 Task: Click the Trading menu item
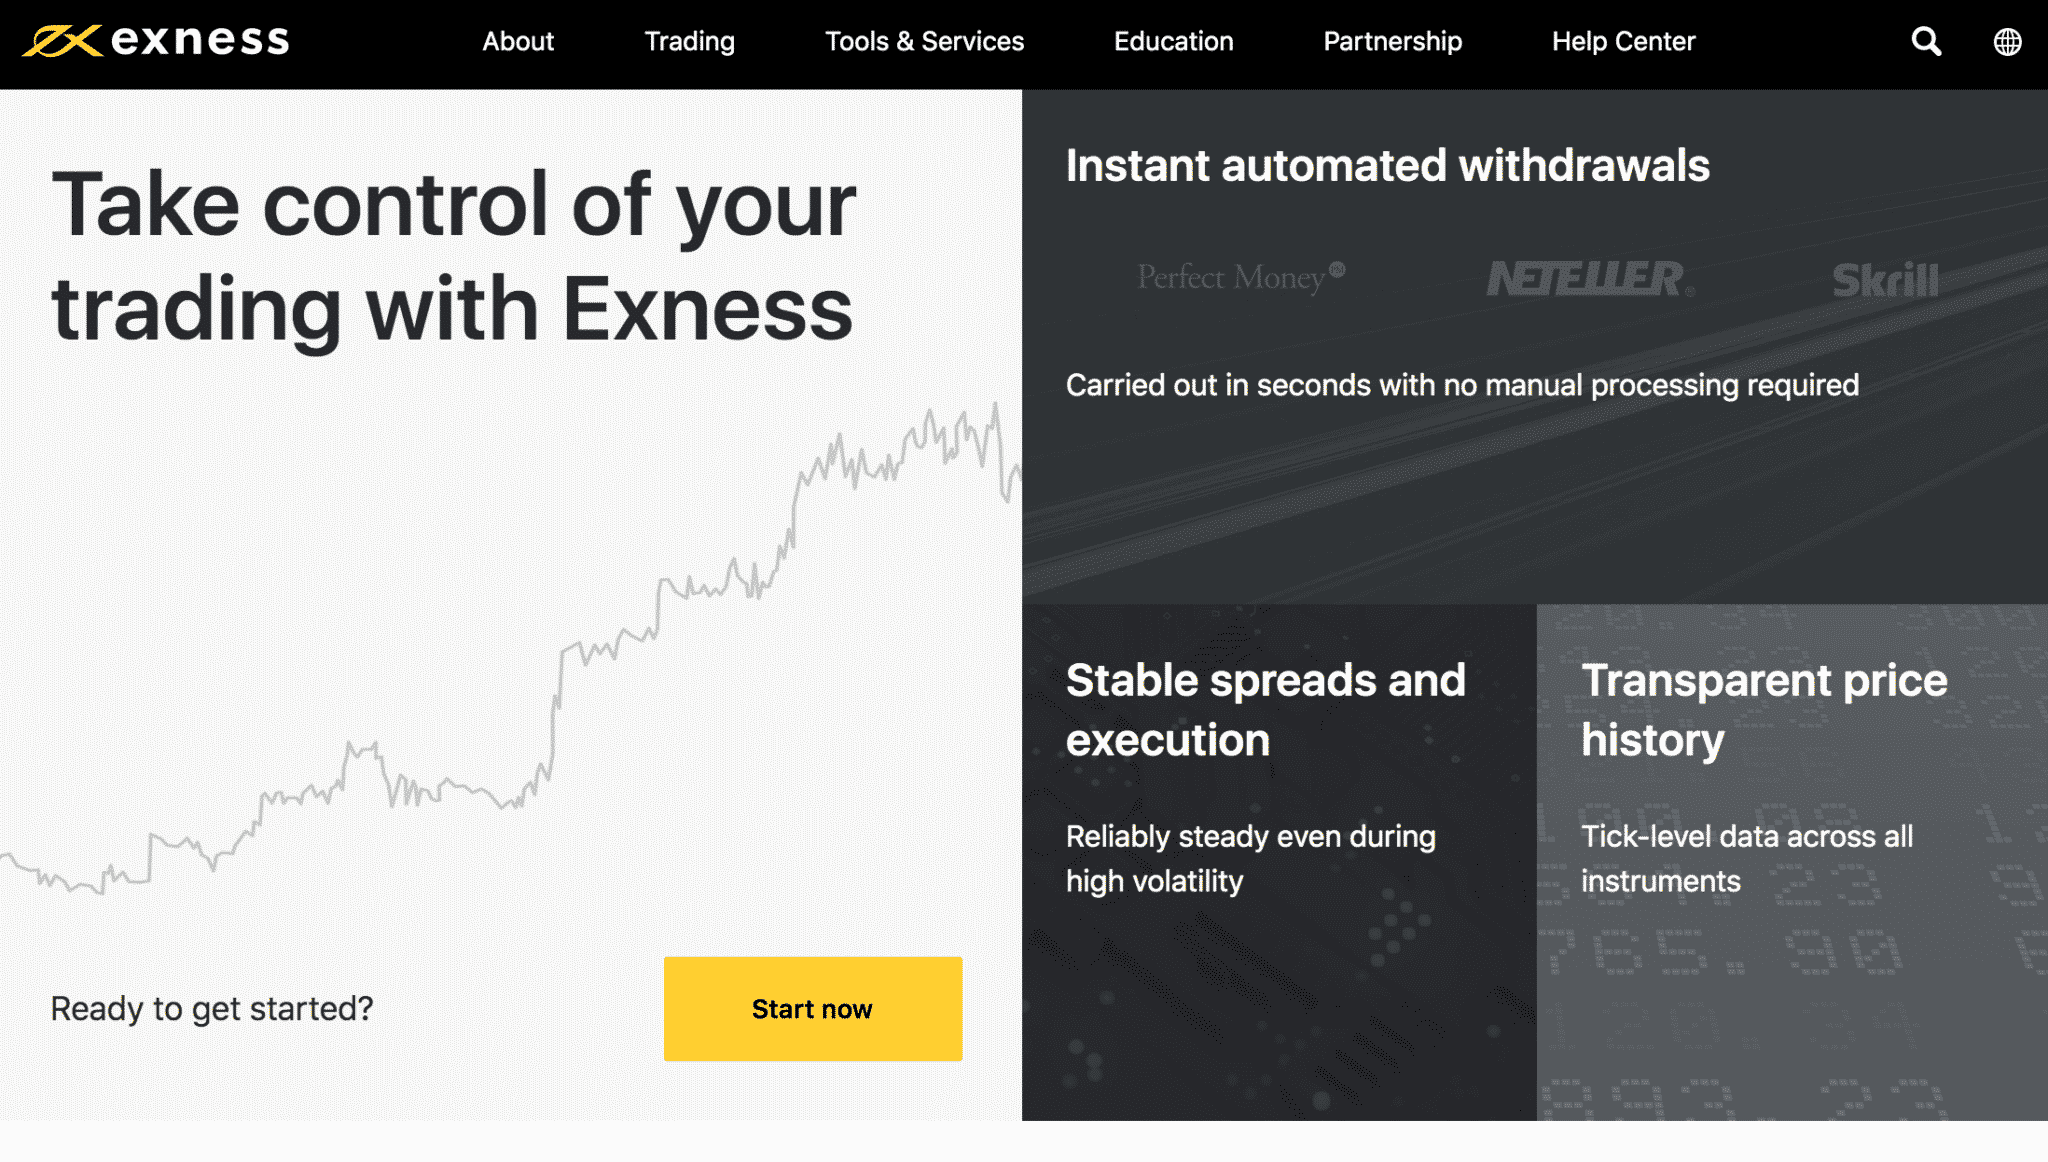[688, 41]
